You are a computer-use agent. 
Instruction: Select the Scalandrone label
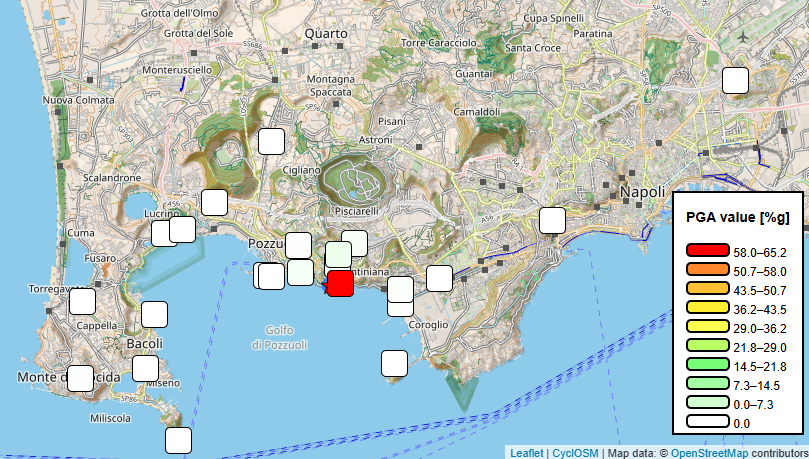tap(112, 177)
